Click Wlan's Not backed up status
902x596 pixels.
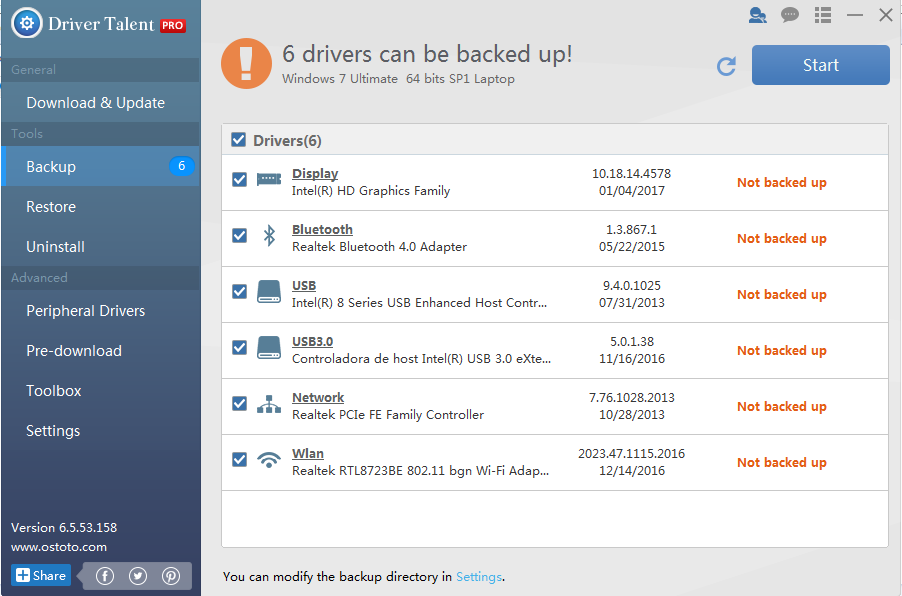[x=782, y=463]
